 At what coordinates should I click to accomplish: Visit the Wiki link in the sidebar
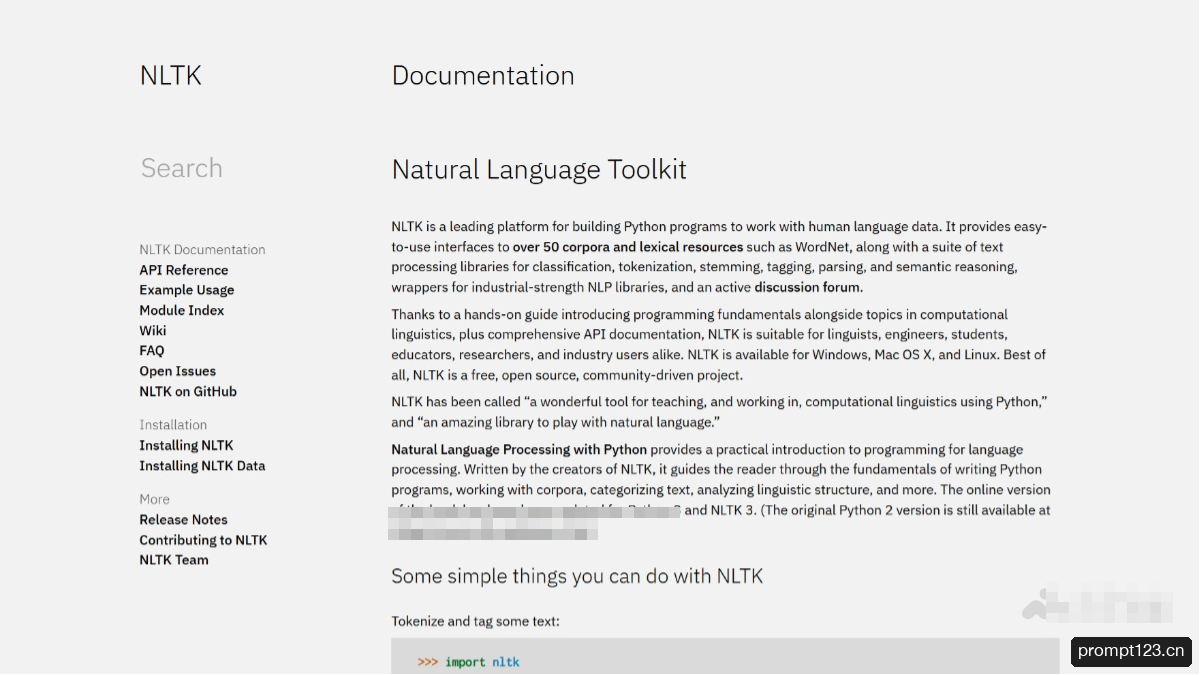(153, 331)
